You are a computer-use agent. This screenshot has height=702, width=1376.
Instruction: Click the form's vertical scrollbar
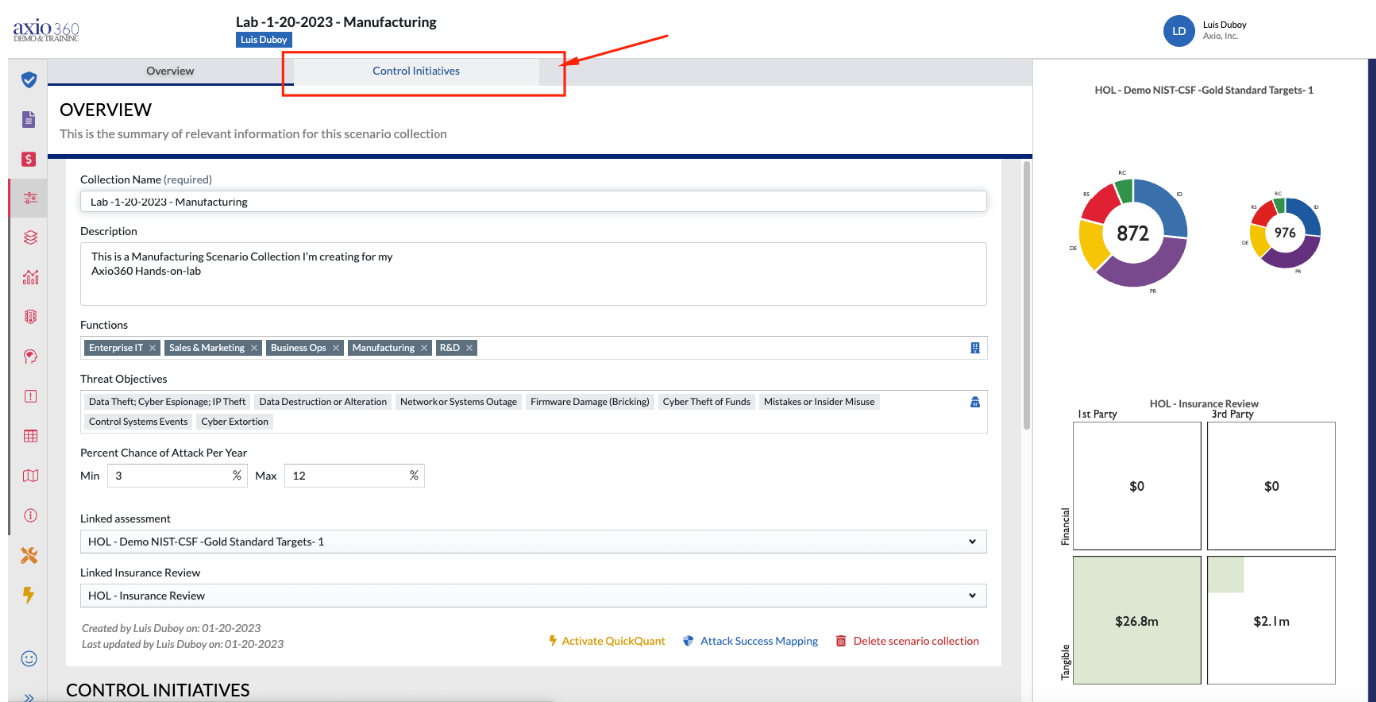pos(1025,295)
